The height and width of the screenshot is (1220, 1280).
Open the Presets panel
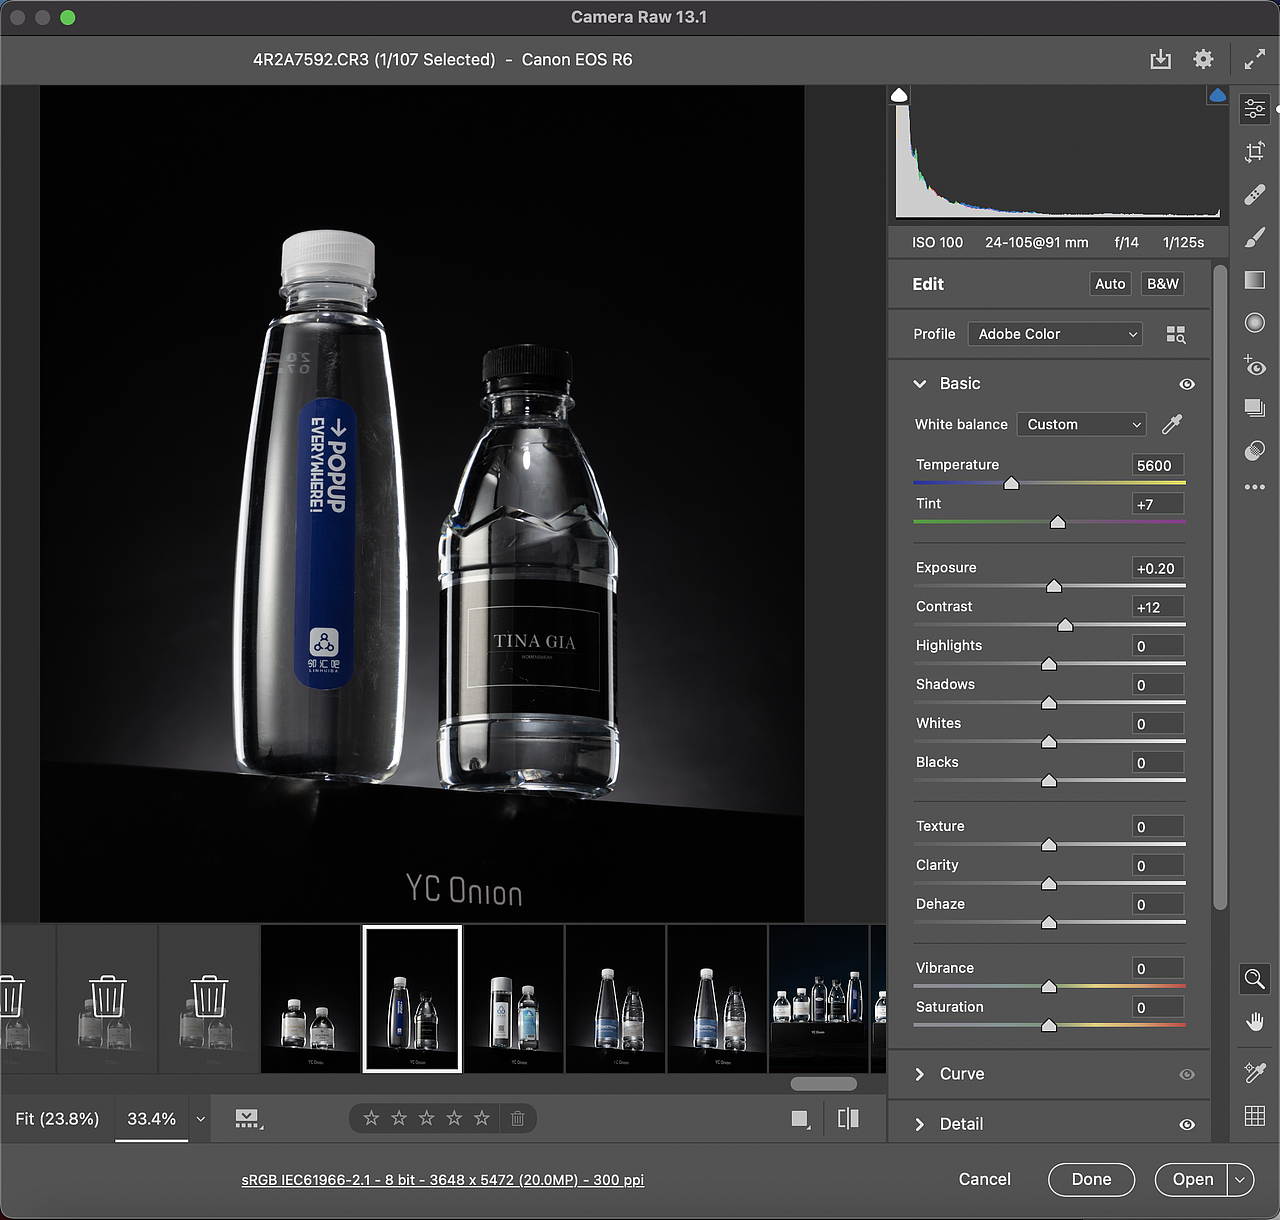1255,450
